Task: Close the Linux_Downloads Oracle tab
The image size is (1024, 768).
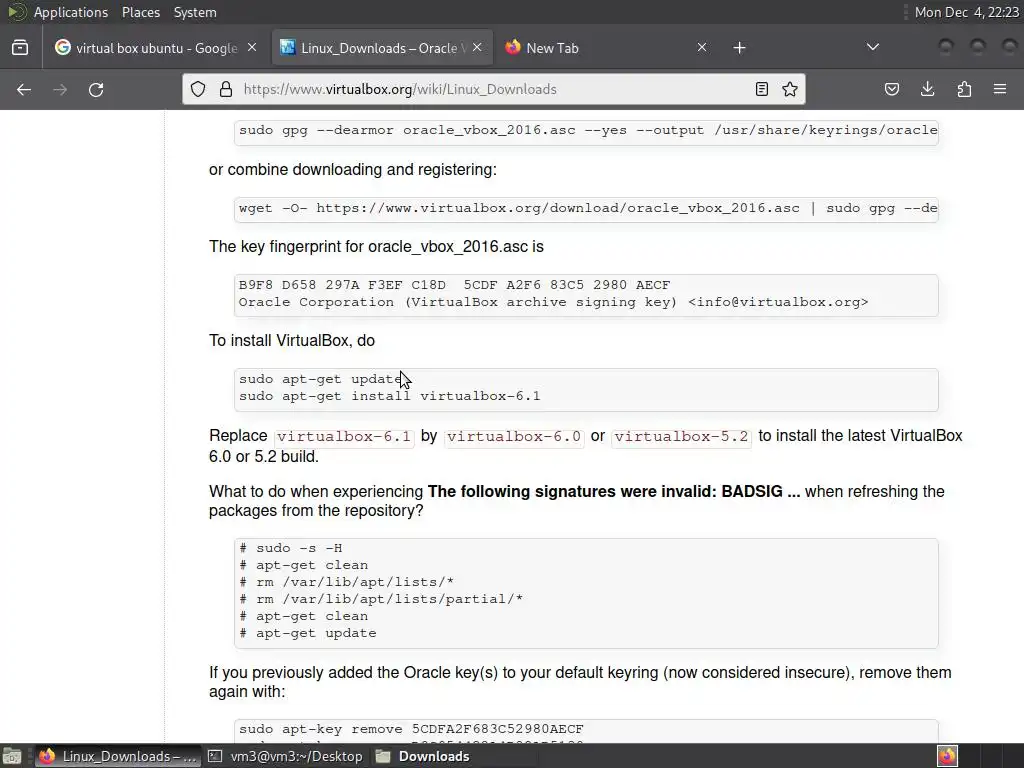Action: (x=477, y=48)
